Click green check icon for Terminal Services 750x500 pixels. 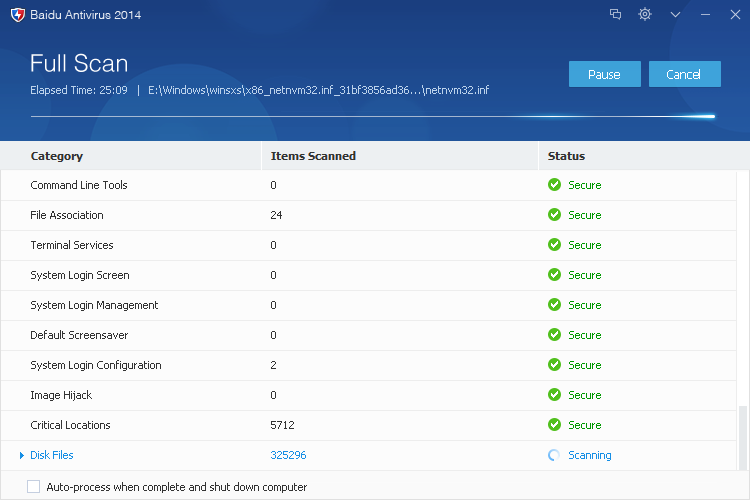coord(554,244)
